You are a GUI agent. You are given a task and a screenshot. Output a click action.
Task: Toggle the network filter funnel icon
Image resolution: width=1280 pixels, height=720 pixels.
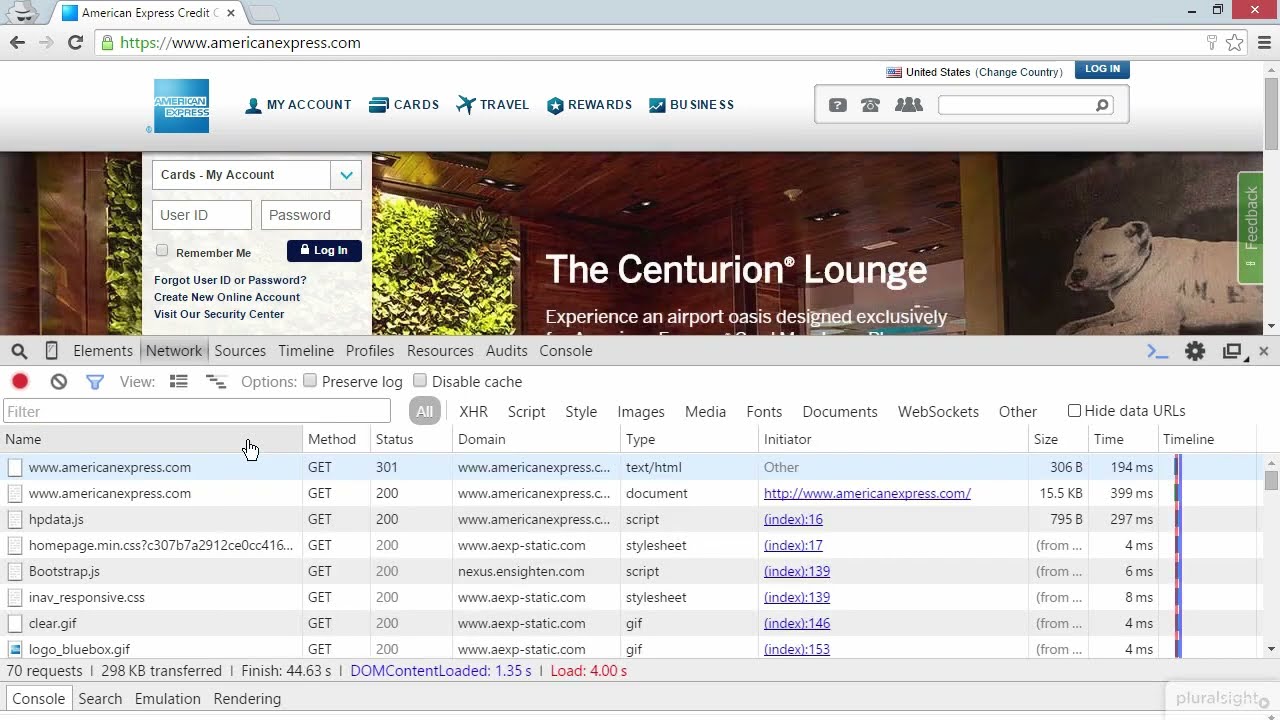click(95, 381)
